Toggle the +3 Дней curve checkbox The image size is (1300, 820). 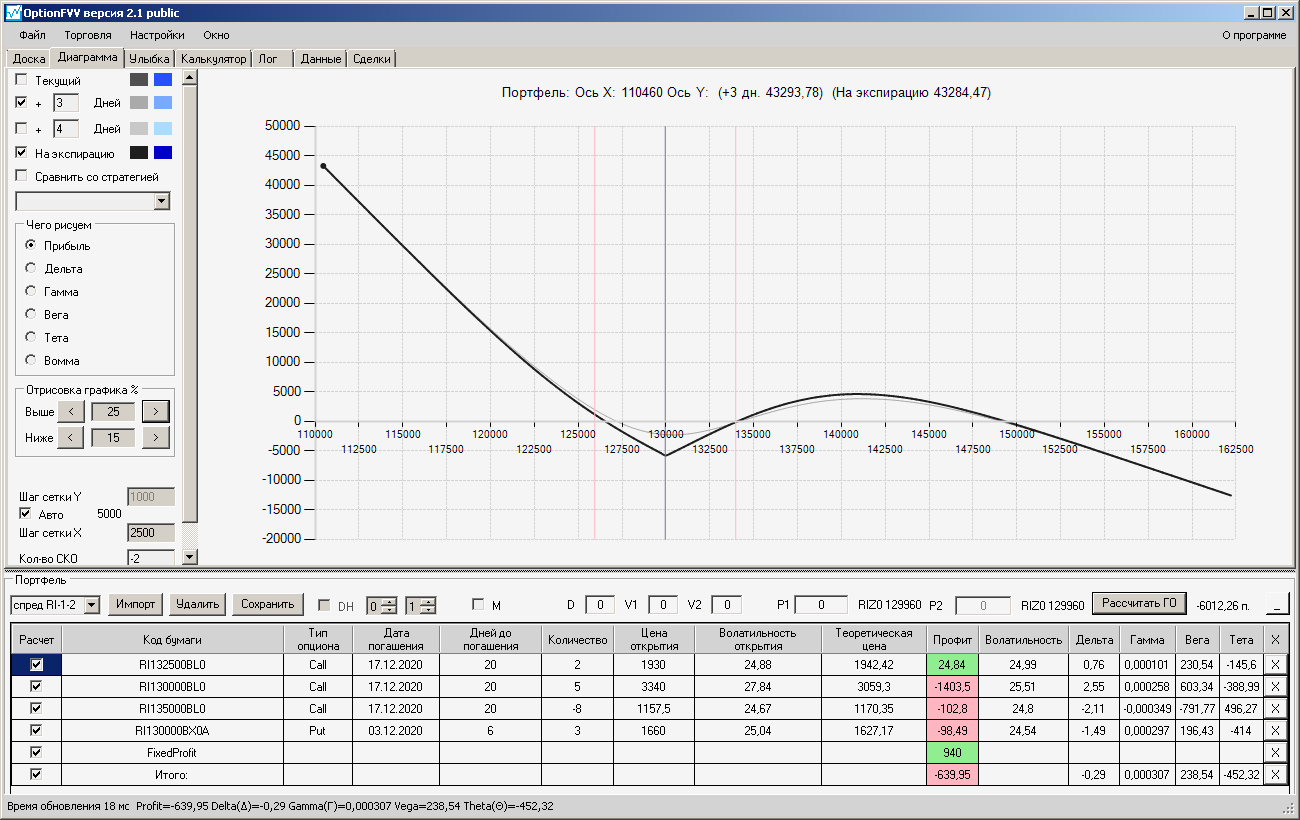tap(22, 103)
